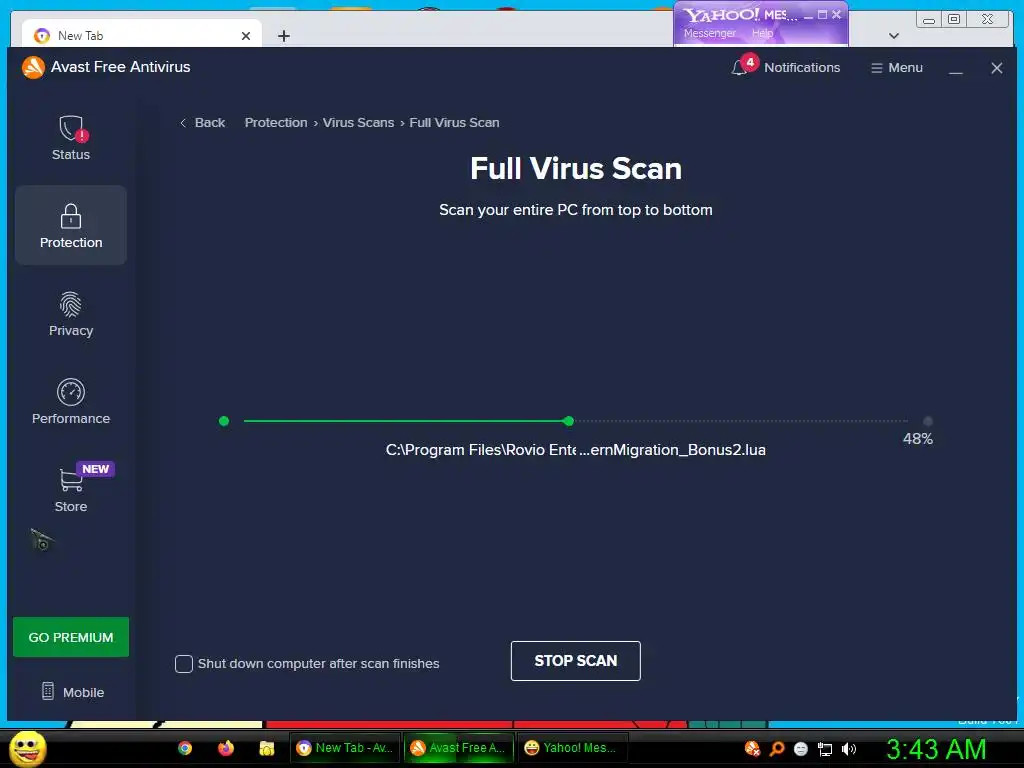Screen dimensions: 1024x768
Task: Click the progress indicator current dot
Action: tap(569, 421)
